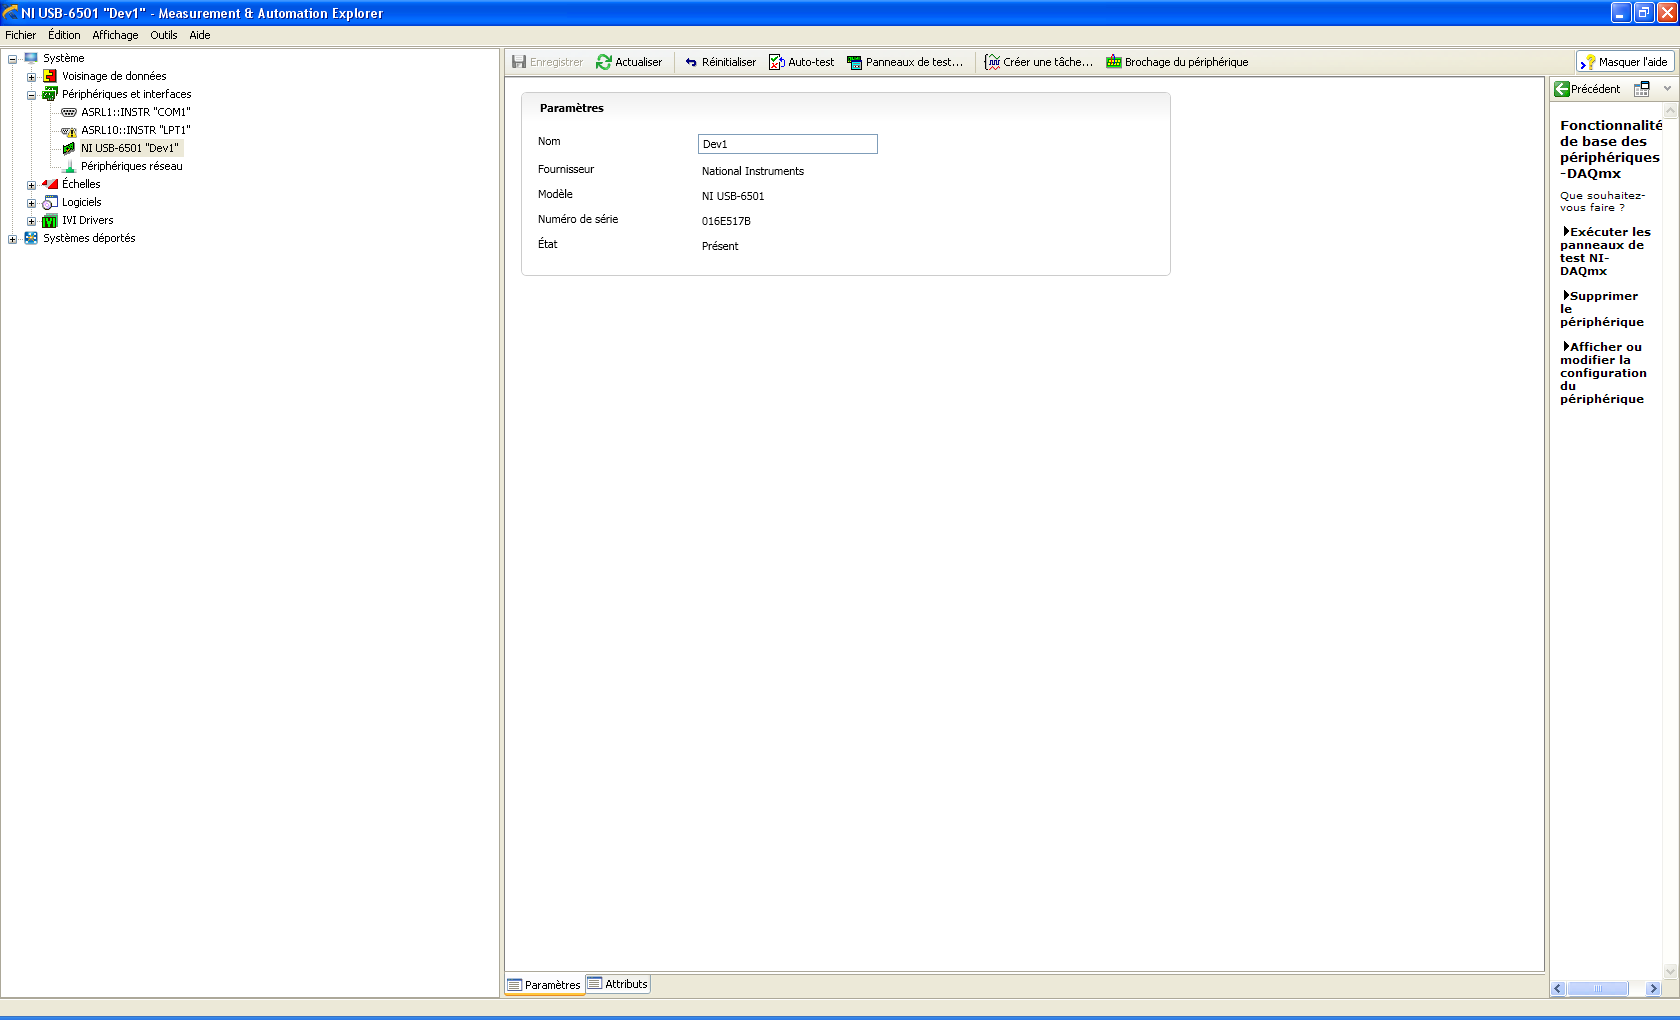Click the Actualiser button label
The width and height of the screenshot is (1680, 1020).
point(639,62)
